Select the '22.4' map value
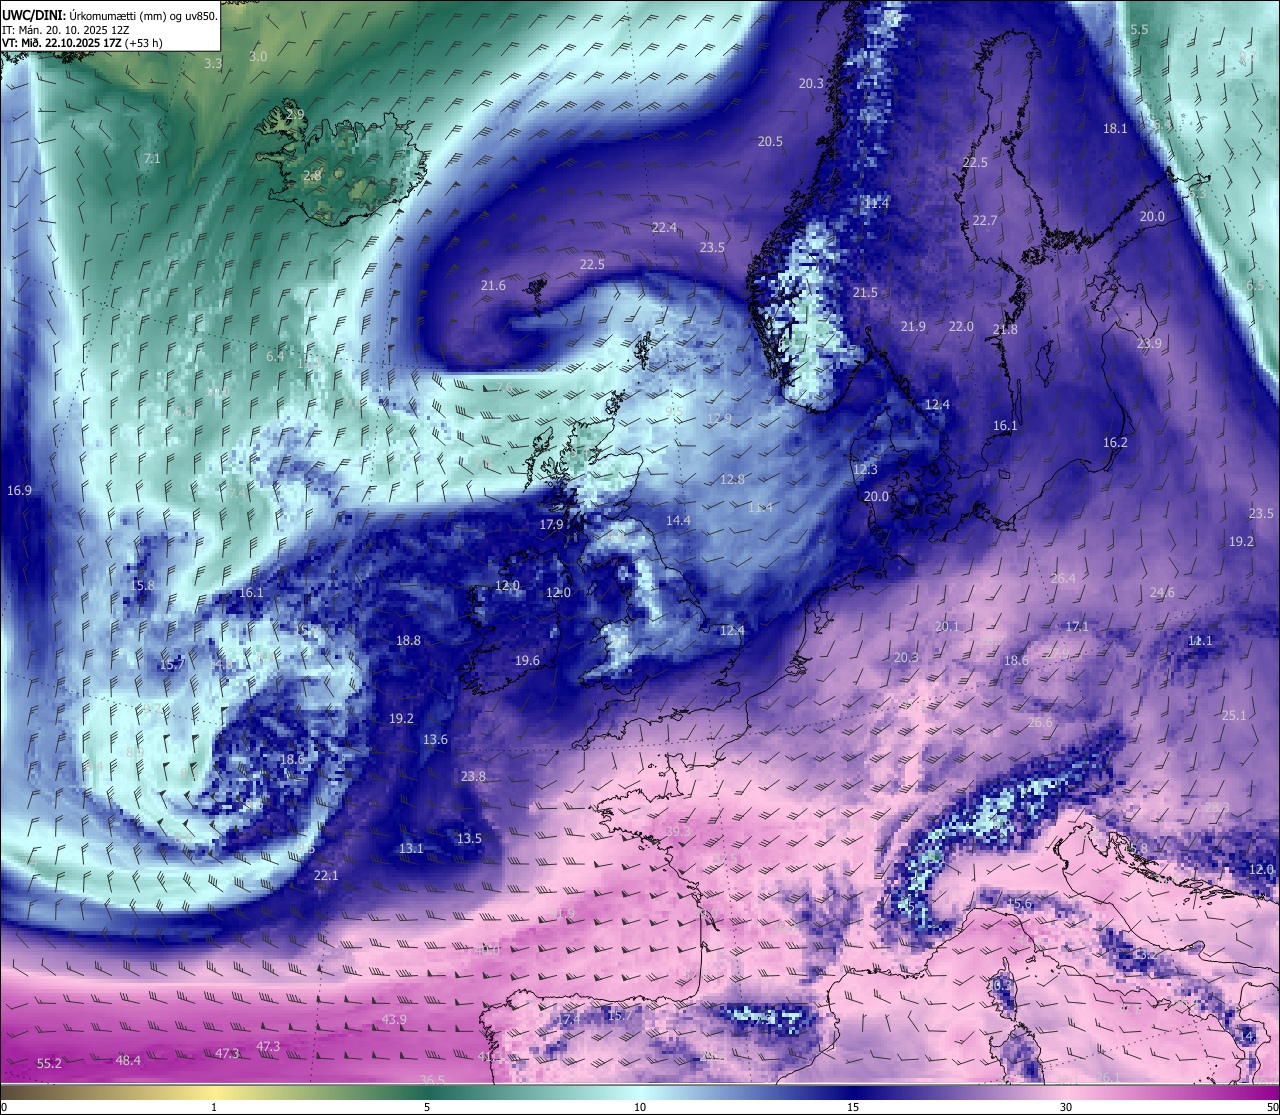 [664, 228]
